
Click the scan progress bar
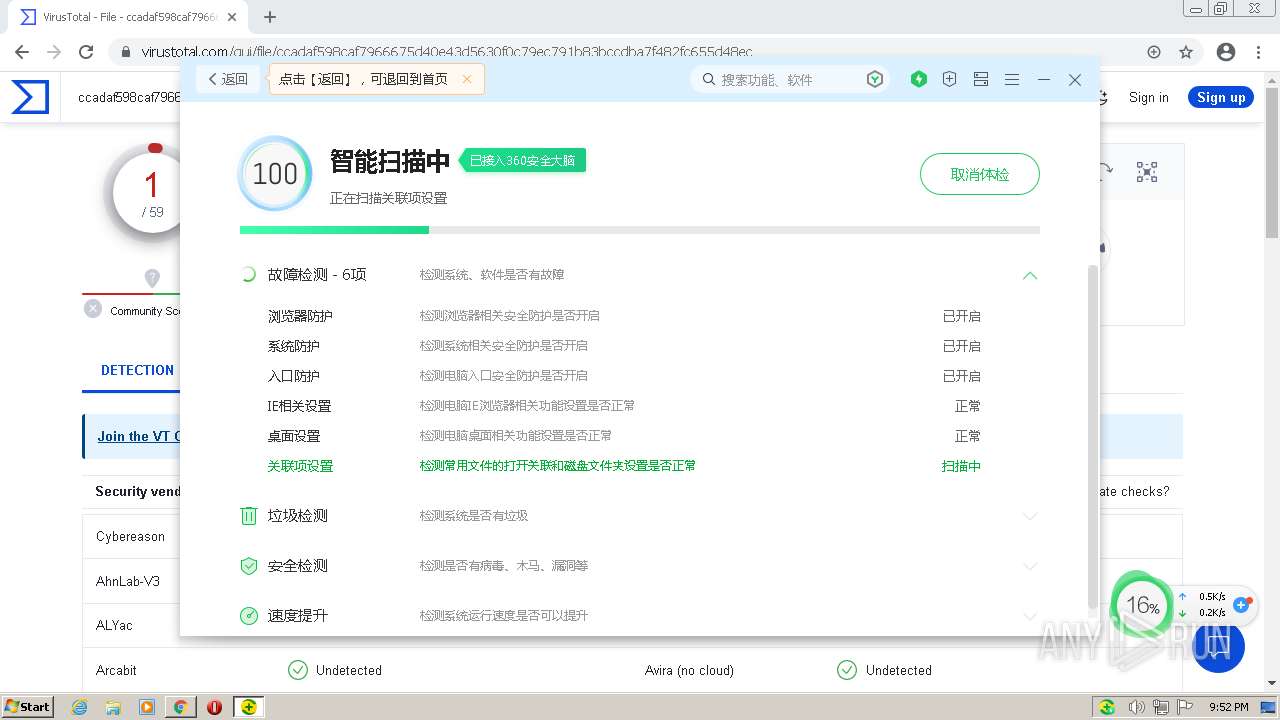click(x=640, y=230)
